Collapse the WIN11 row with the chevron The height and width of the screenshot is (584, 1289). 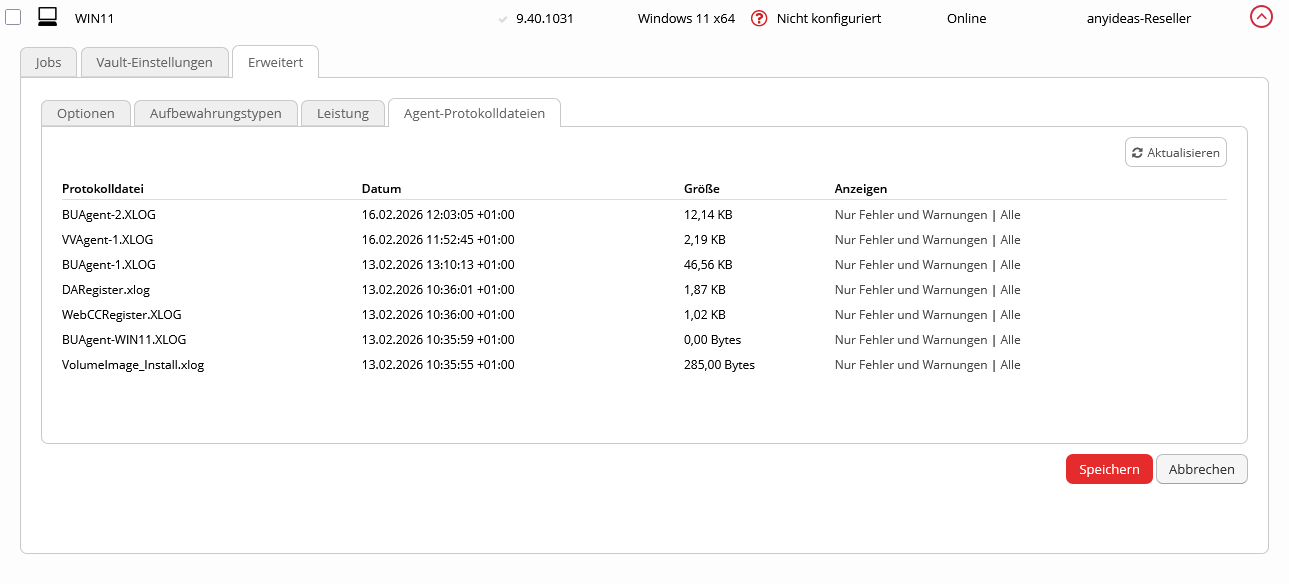[1261, 17]
